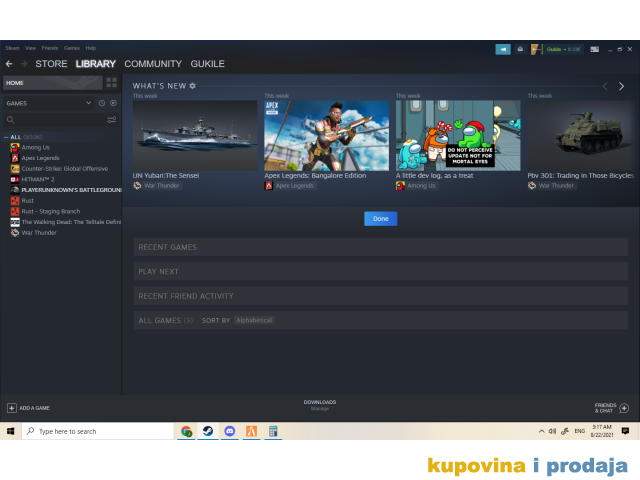Select Counter-Strike: Global Offensive in list
The height and width of the screenshot is (480, 640).
(x=64, y=168)
